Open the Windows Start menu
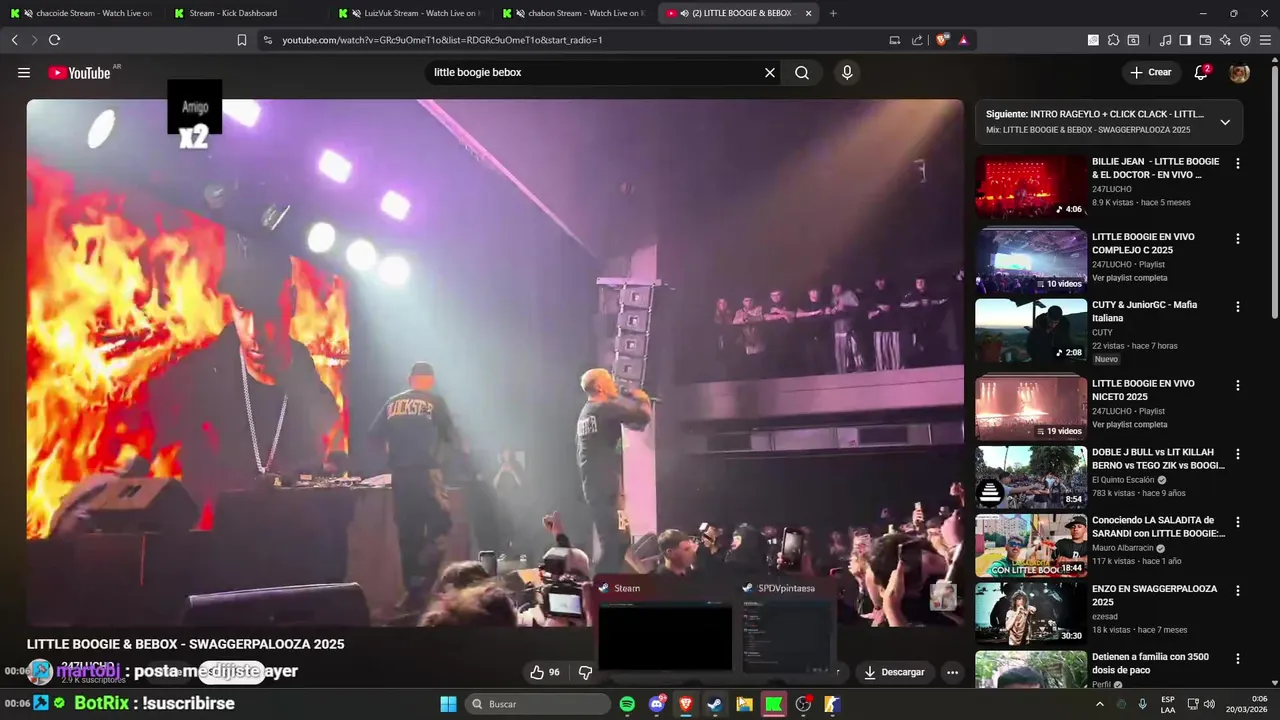 pyautogui.click(x=448, y=704)
